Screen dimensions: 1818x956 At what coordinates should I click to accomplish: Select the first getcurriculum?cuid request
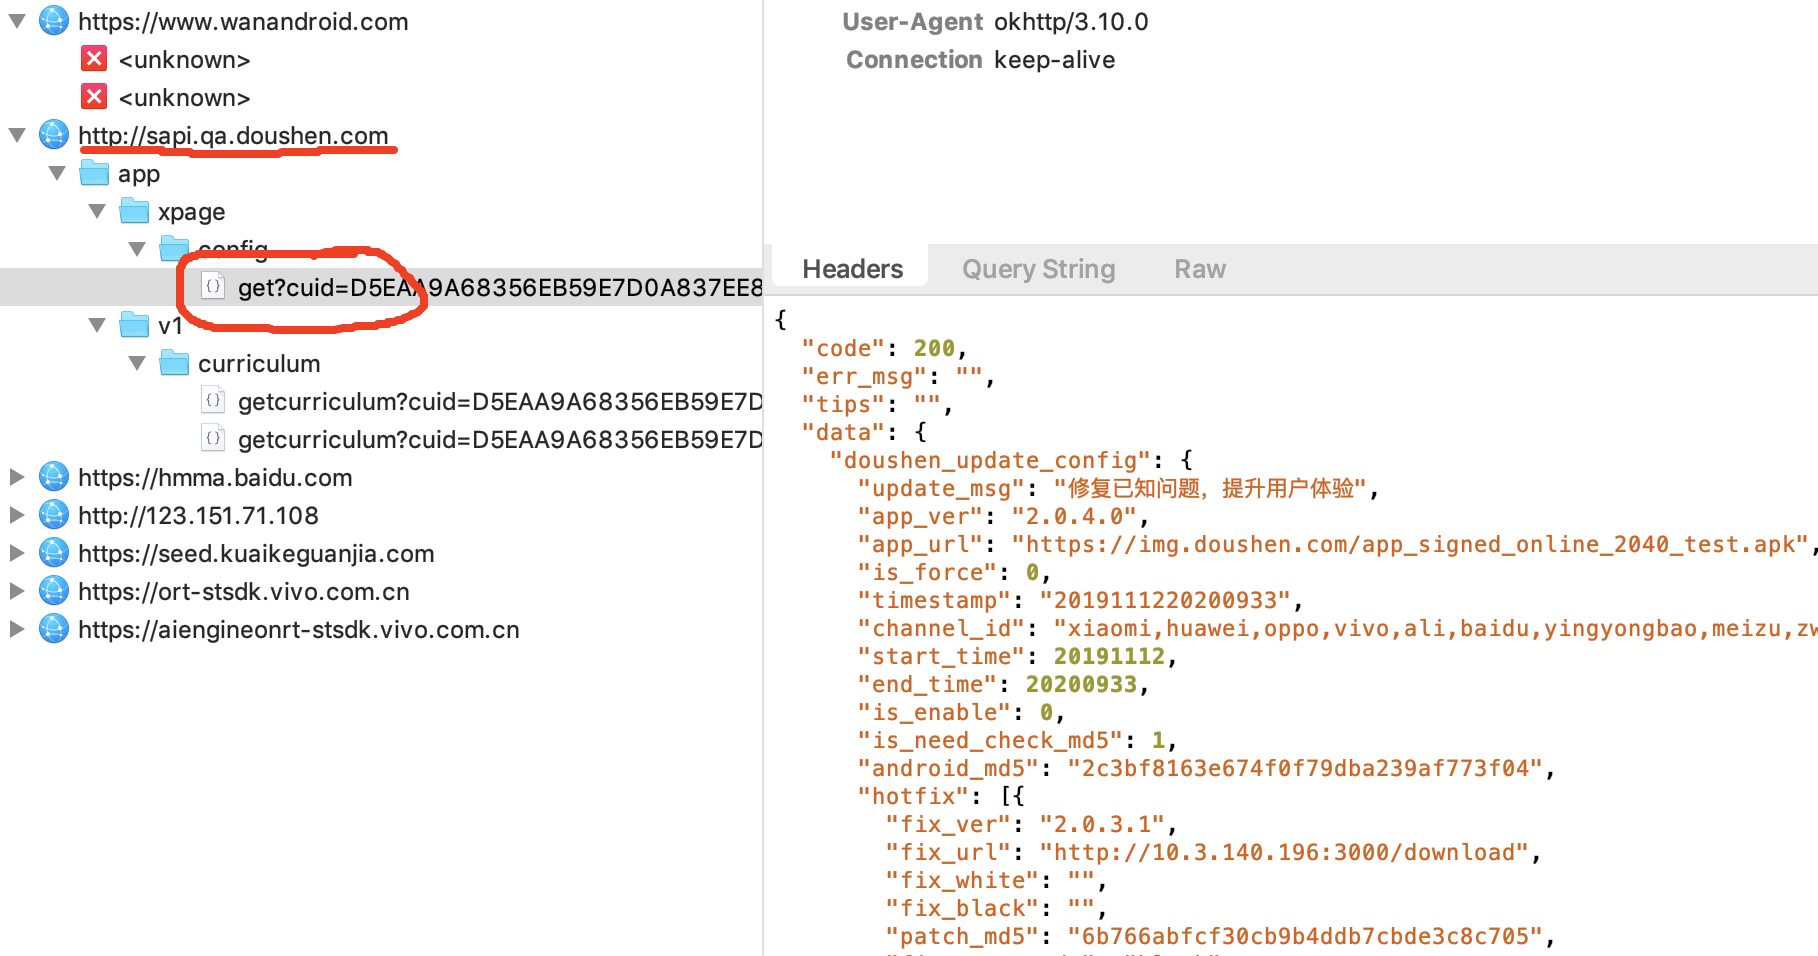click(500, 402)
